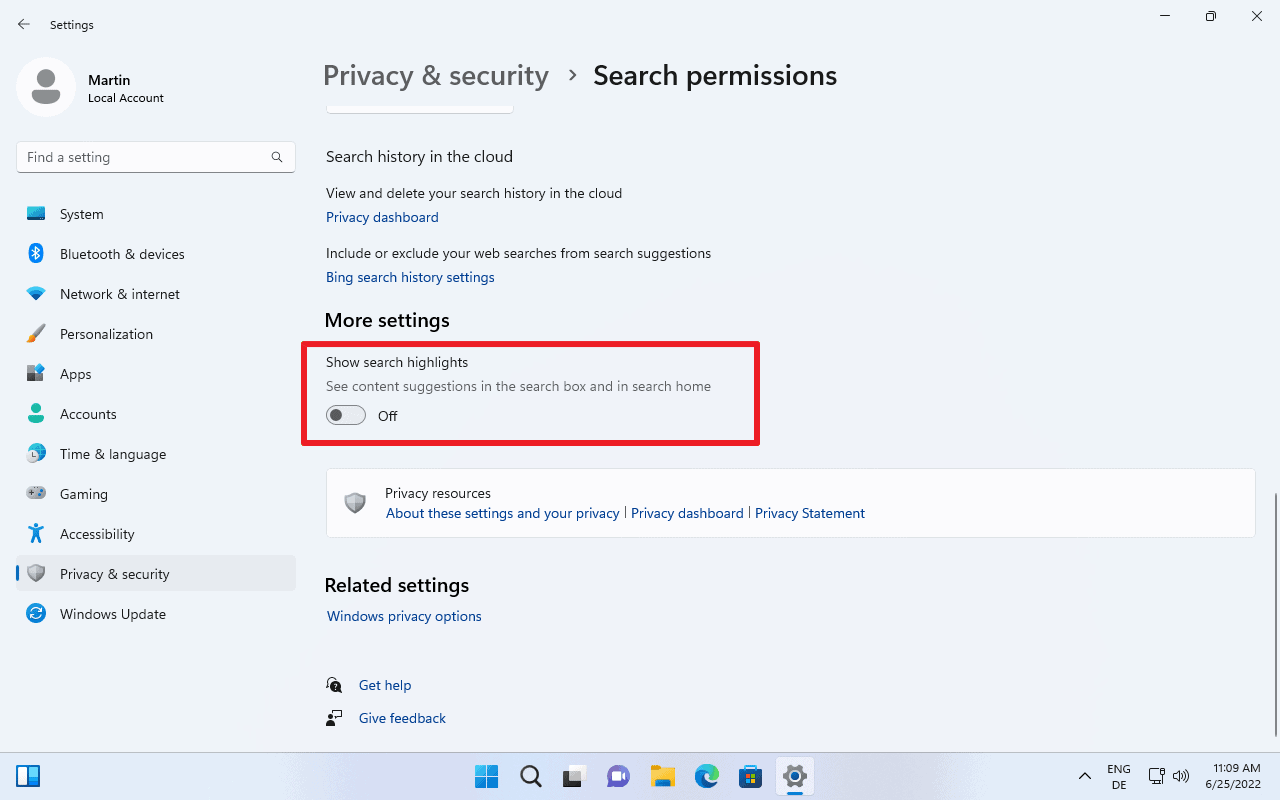The image size is (1280, 800).
Task: Open the Accounts settings label
Action: point(88,414)
